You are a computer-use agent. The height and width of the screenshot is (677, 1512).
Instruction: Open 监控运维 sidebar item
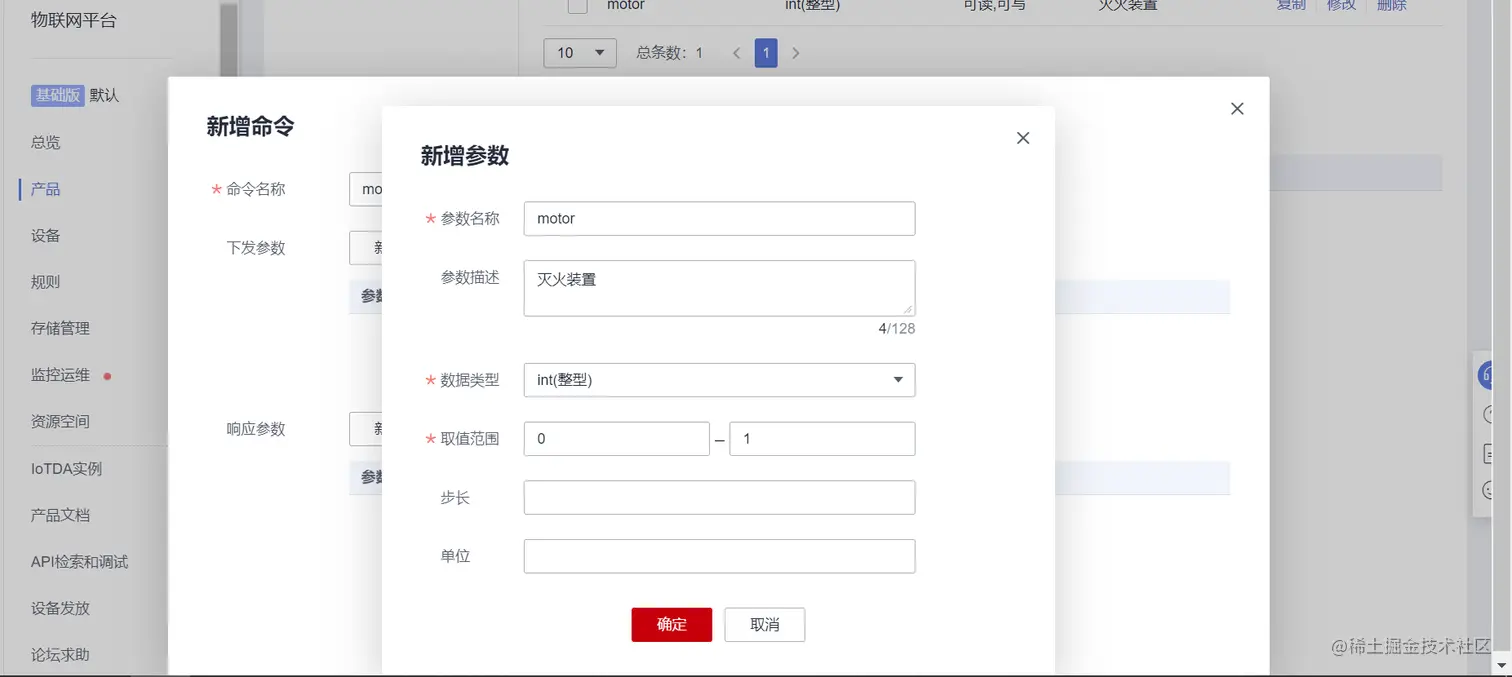tap(60, 375)
